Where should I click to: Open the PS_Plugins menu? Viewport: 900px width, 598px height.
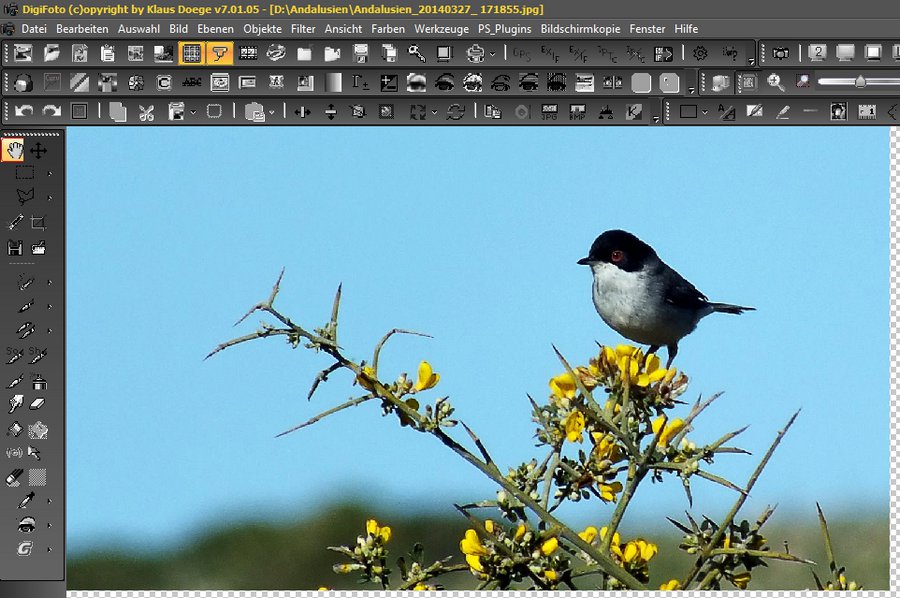tap(504, 29)
